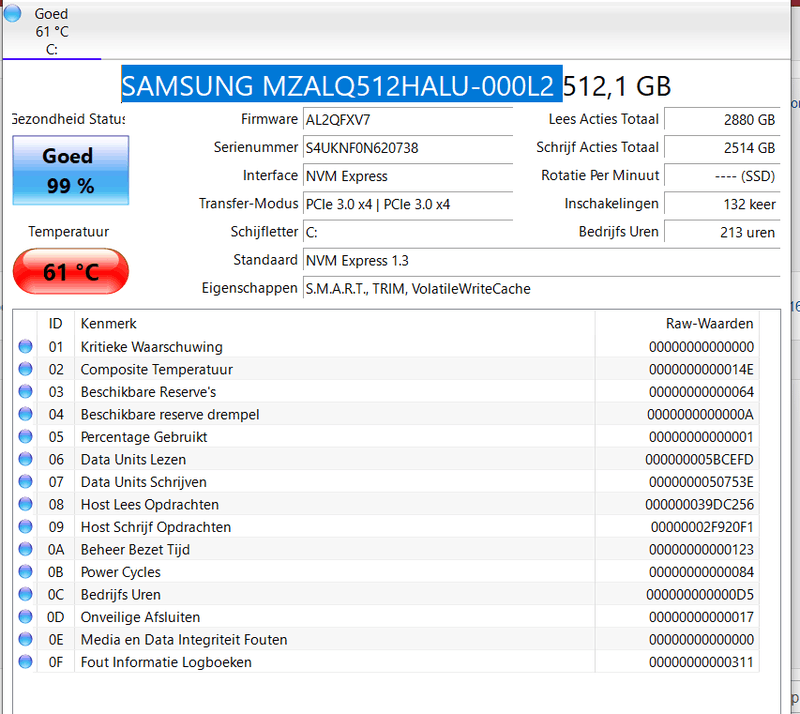Click status orb of Onveilige Afsluiten row

(25, 617)
